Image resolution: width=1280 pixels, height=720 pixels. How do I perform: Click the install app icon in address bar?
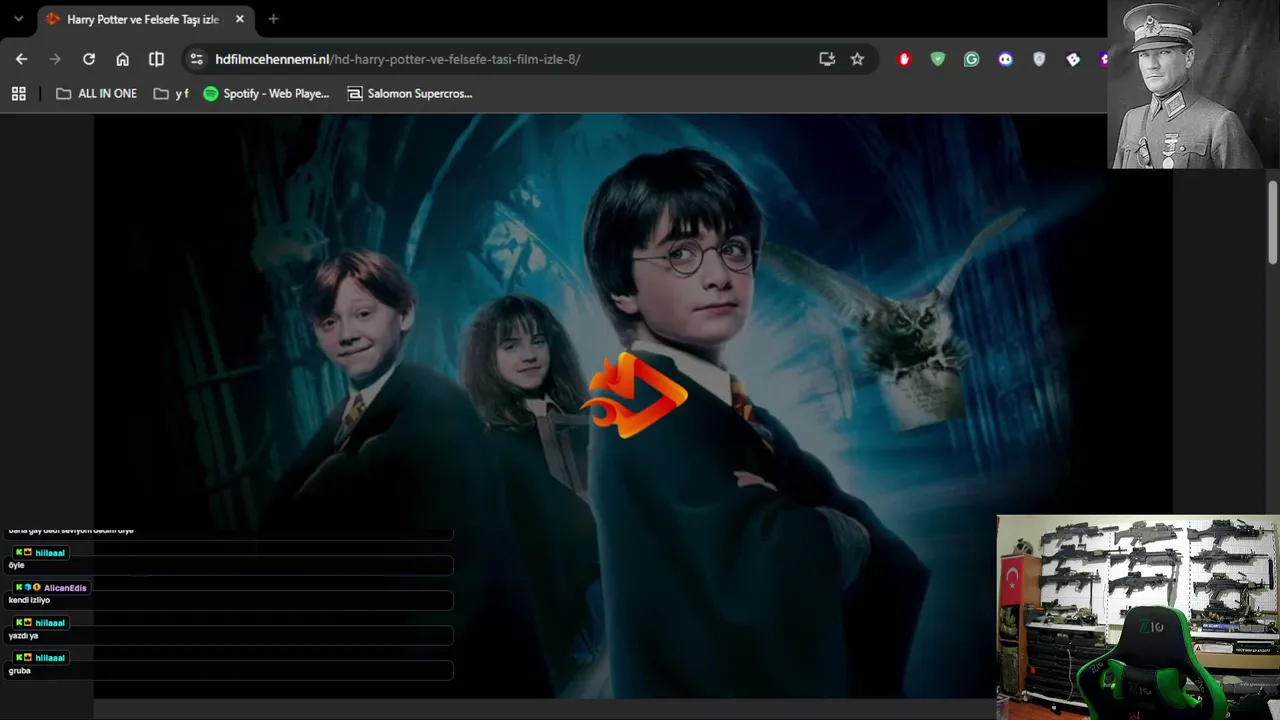(827, 59)
